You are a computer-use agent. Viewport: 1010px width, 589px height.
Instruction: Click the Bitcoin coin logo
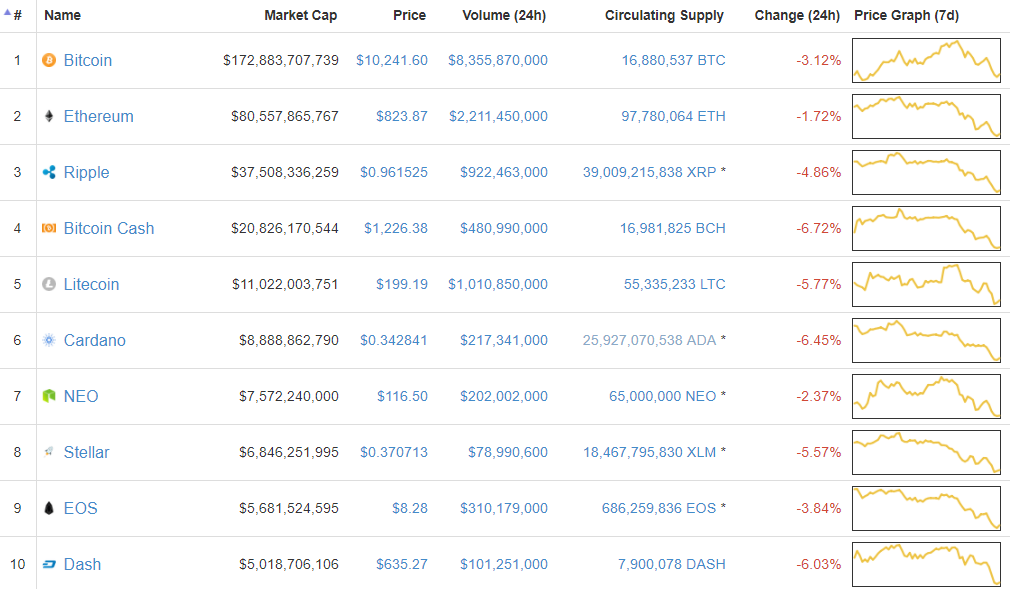click(x=47, y=60)
